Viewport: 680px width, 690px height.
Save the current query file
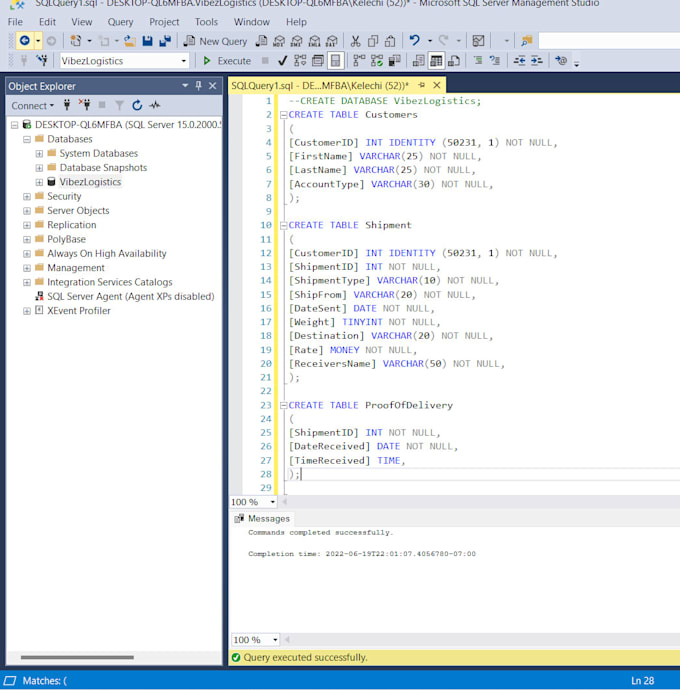(x=147, y=41)
